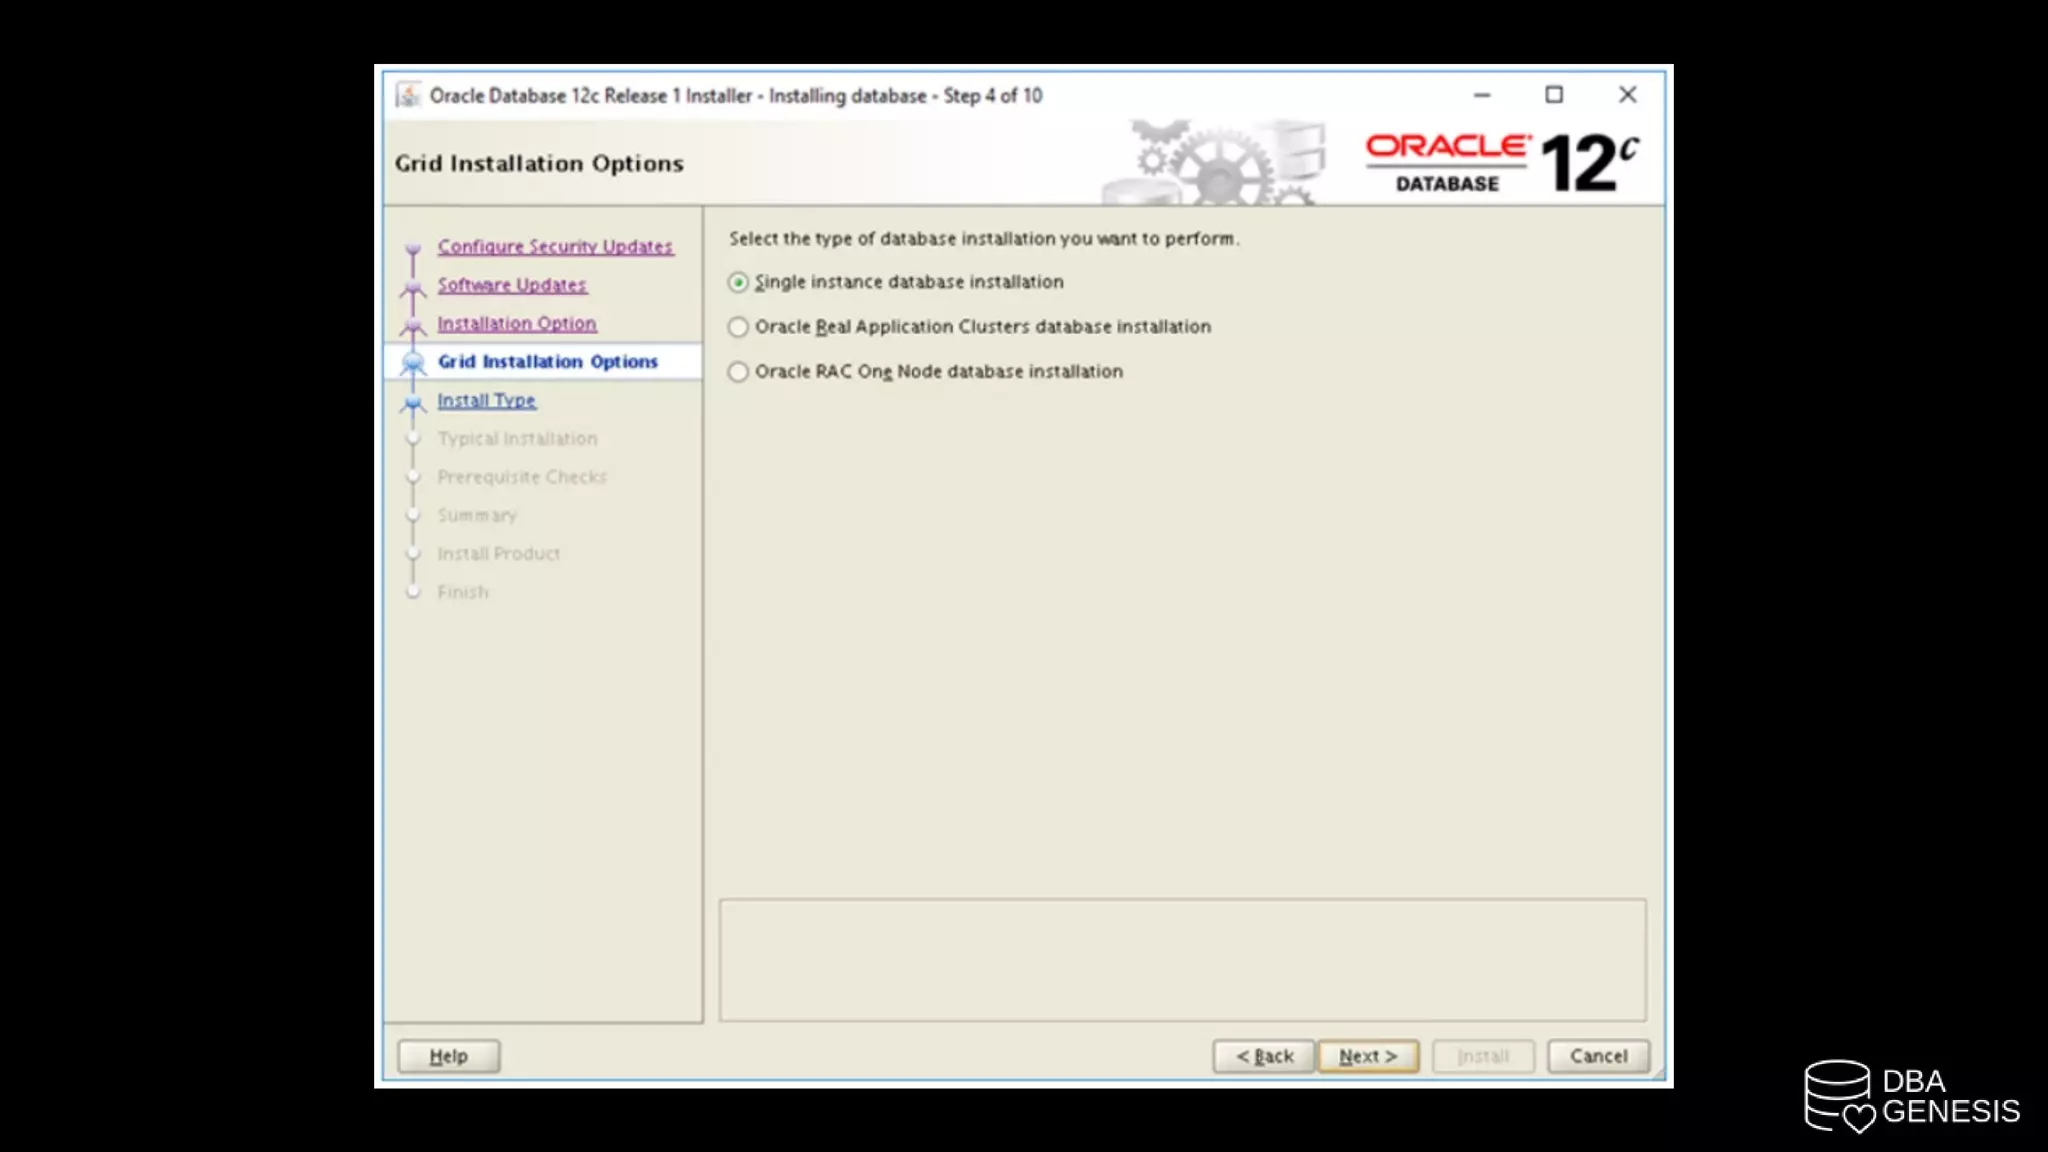Select Oracle RAC One Node database installation
Viewport: 2048px width, 1152px height.
pos(738,372)
